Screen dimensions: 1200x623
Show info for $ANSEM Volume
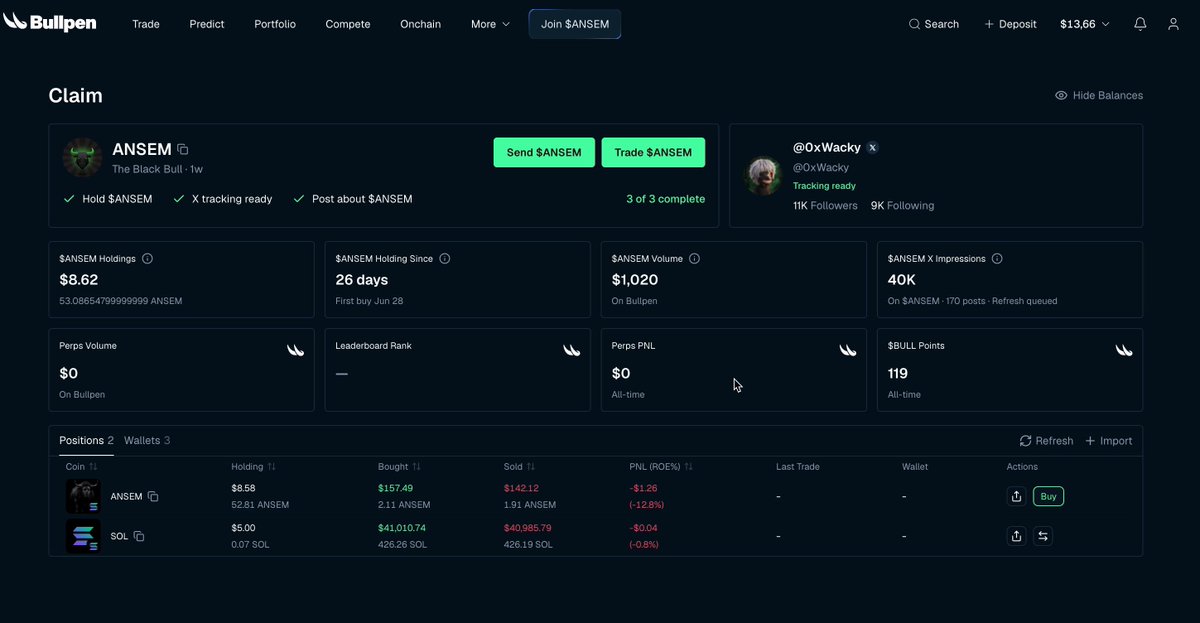694,258
